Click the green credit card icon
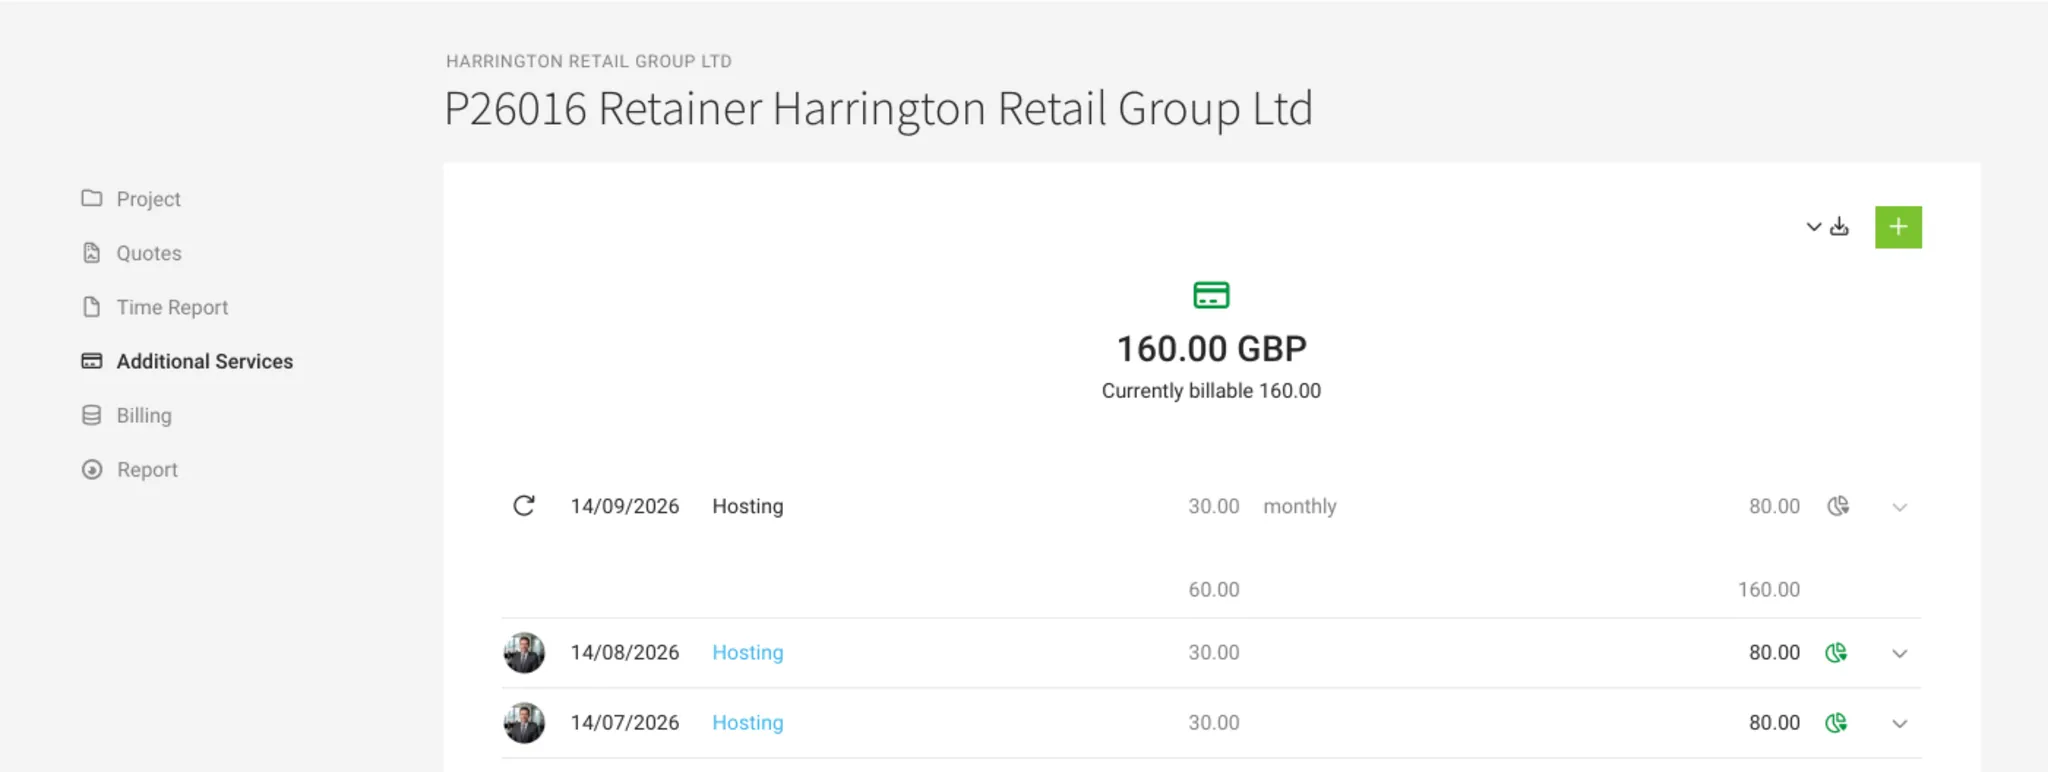 coord(1211,295)
